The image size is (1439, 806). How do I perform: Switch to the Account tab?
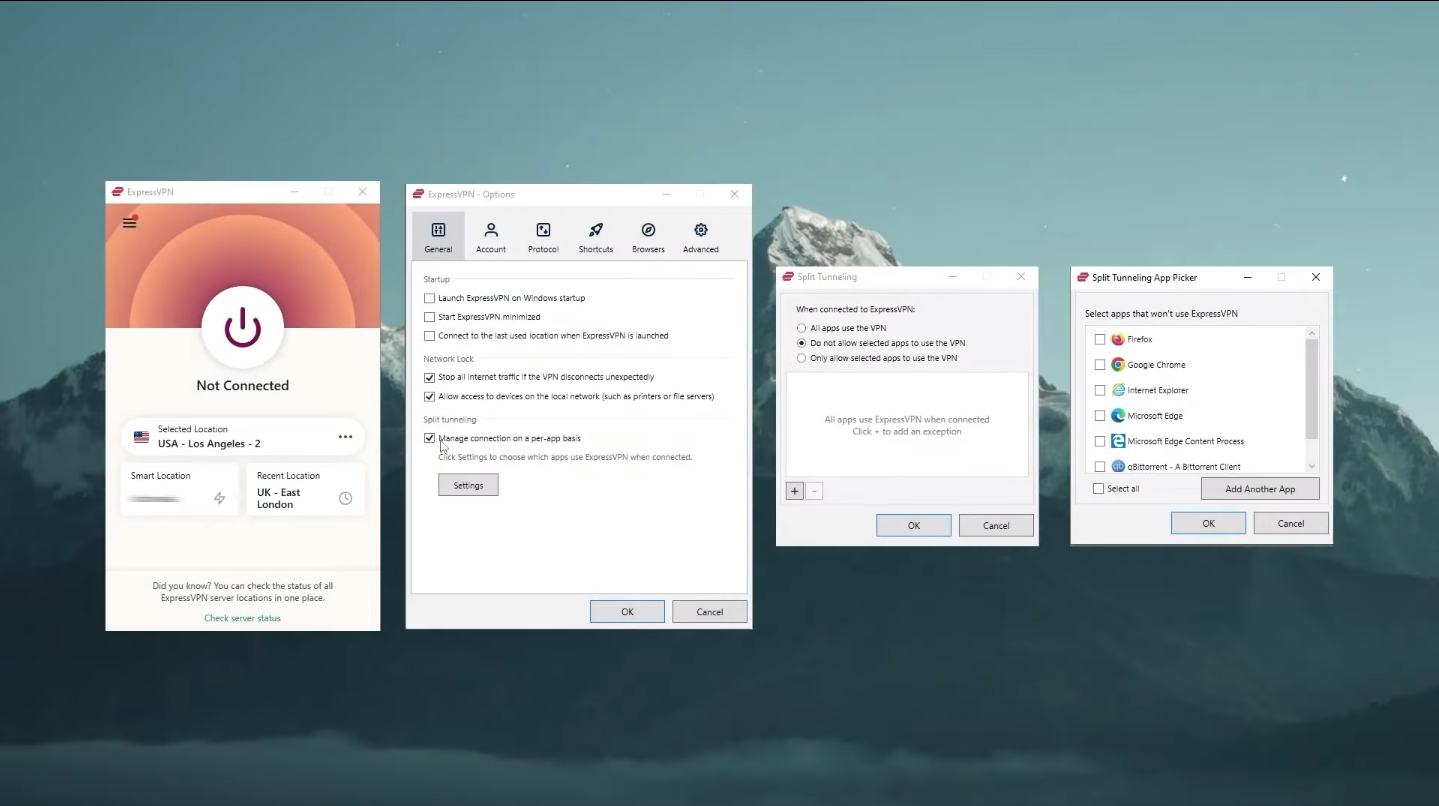pyautogui.click(x=491, y=237)
